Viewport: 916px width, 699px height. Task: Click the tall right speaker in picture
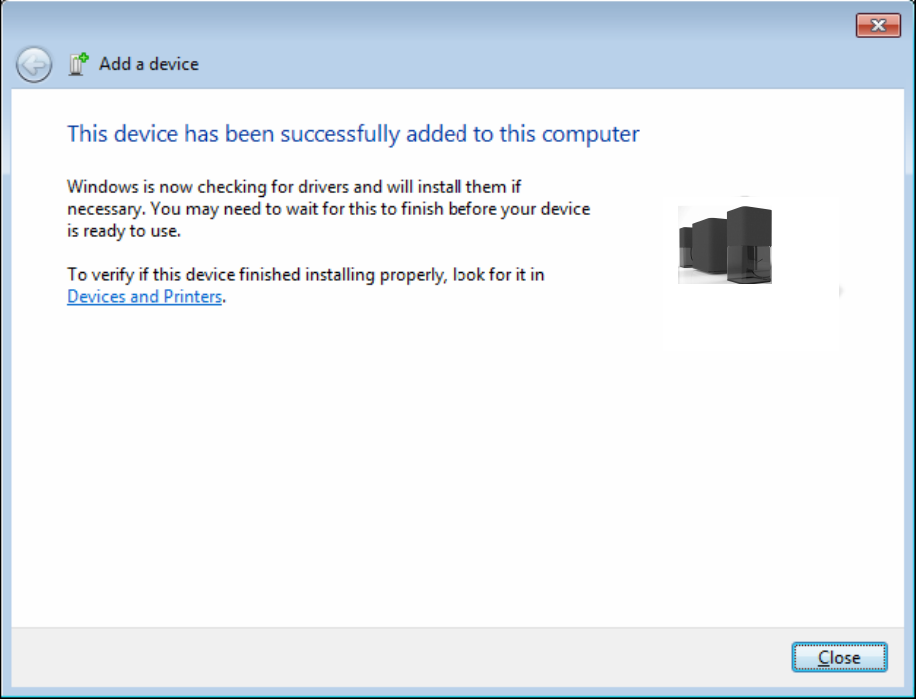click(x=748, y=243)
